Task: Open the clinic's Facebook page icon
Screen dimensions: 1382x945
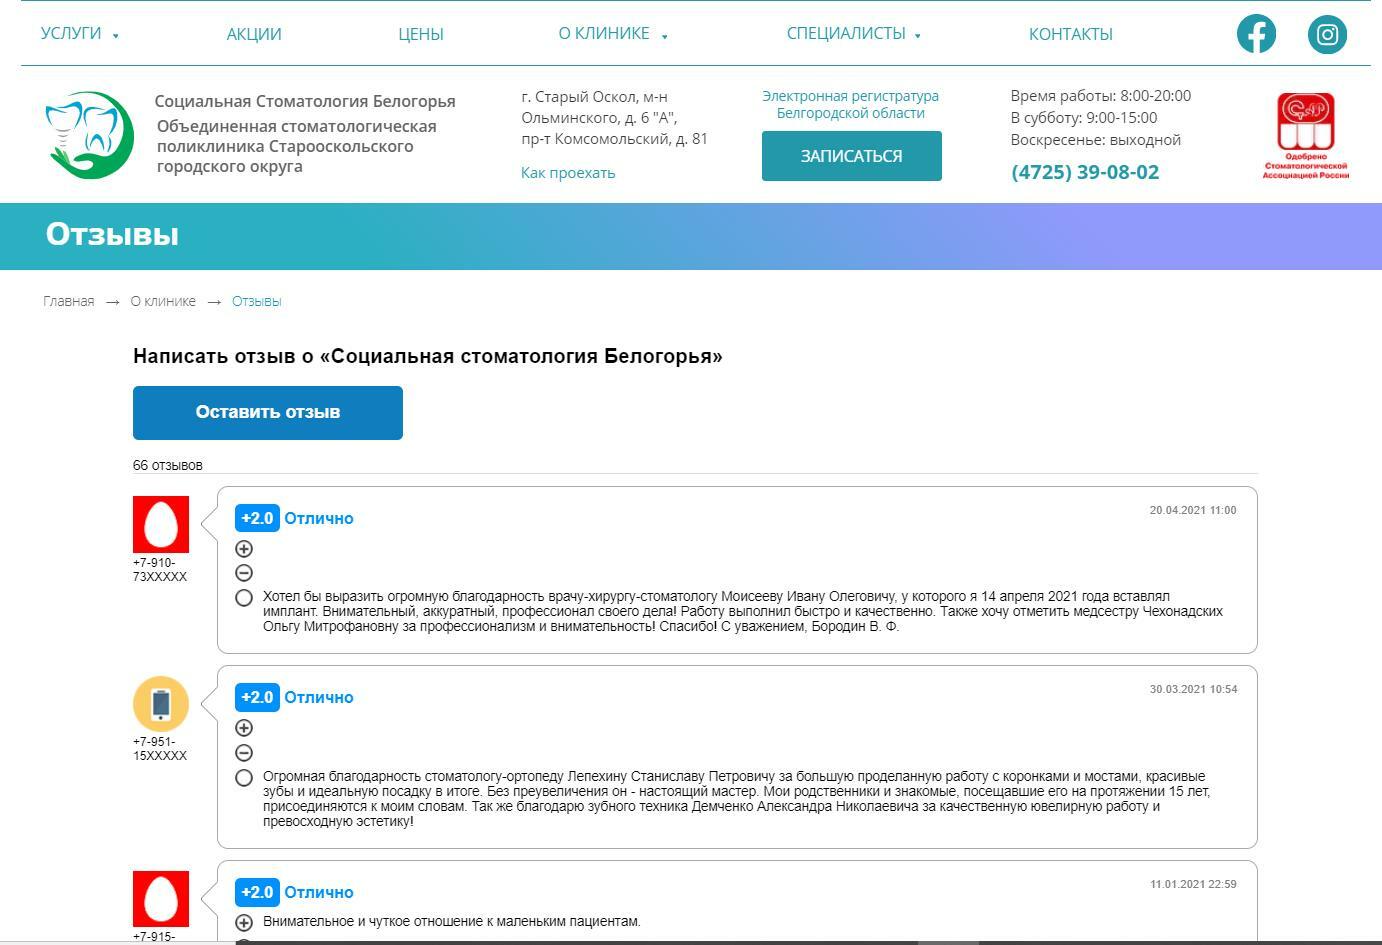Action: coord(1256,33)
